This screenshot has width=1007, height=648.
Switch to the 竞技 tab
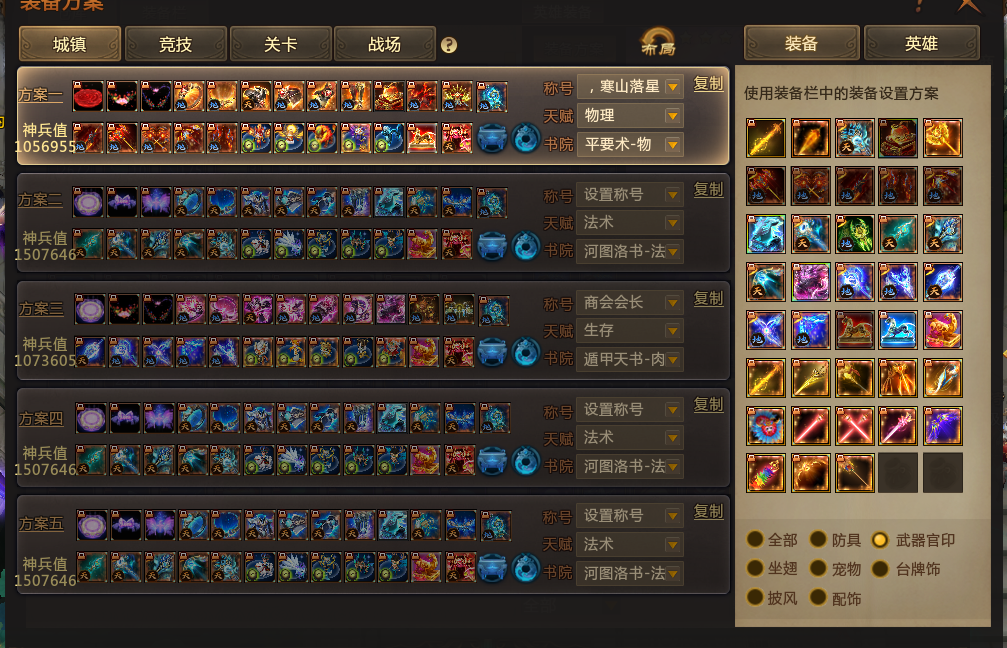(x=175, y=44)
